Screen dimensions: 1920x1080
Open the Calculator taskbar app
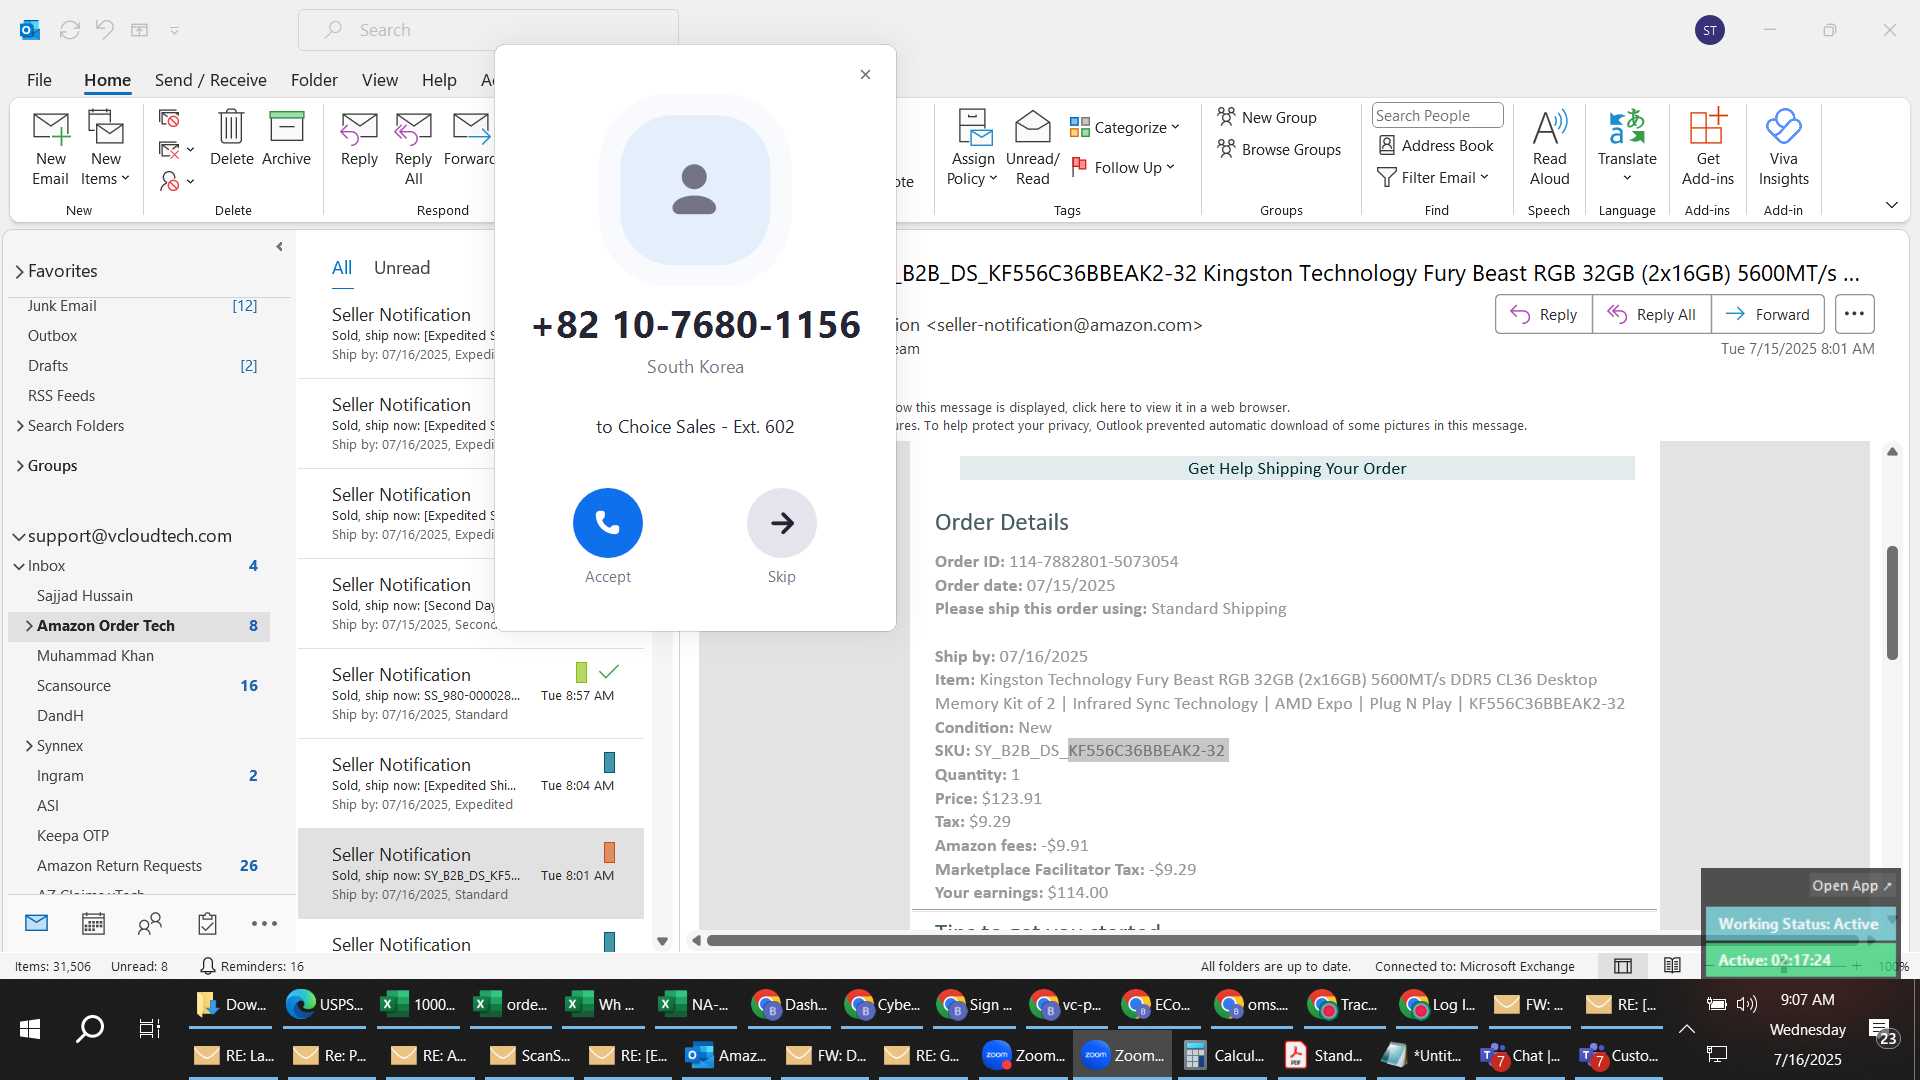pos(1225,1055)
